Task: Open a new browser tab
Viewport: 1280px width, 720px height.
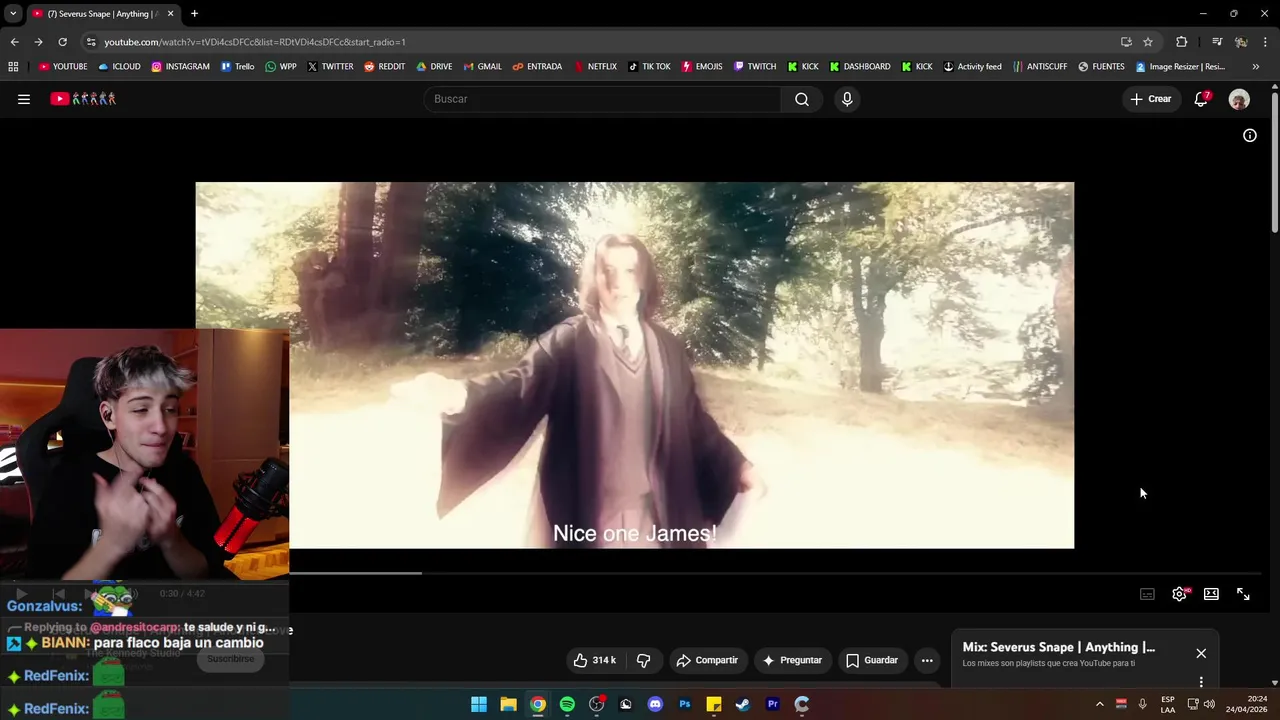Action: click(194, 14)
